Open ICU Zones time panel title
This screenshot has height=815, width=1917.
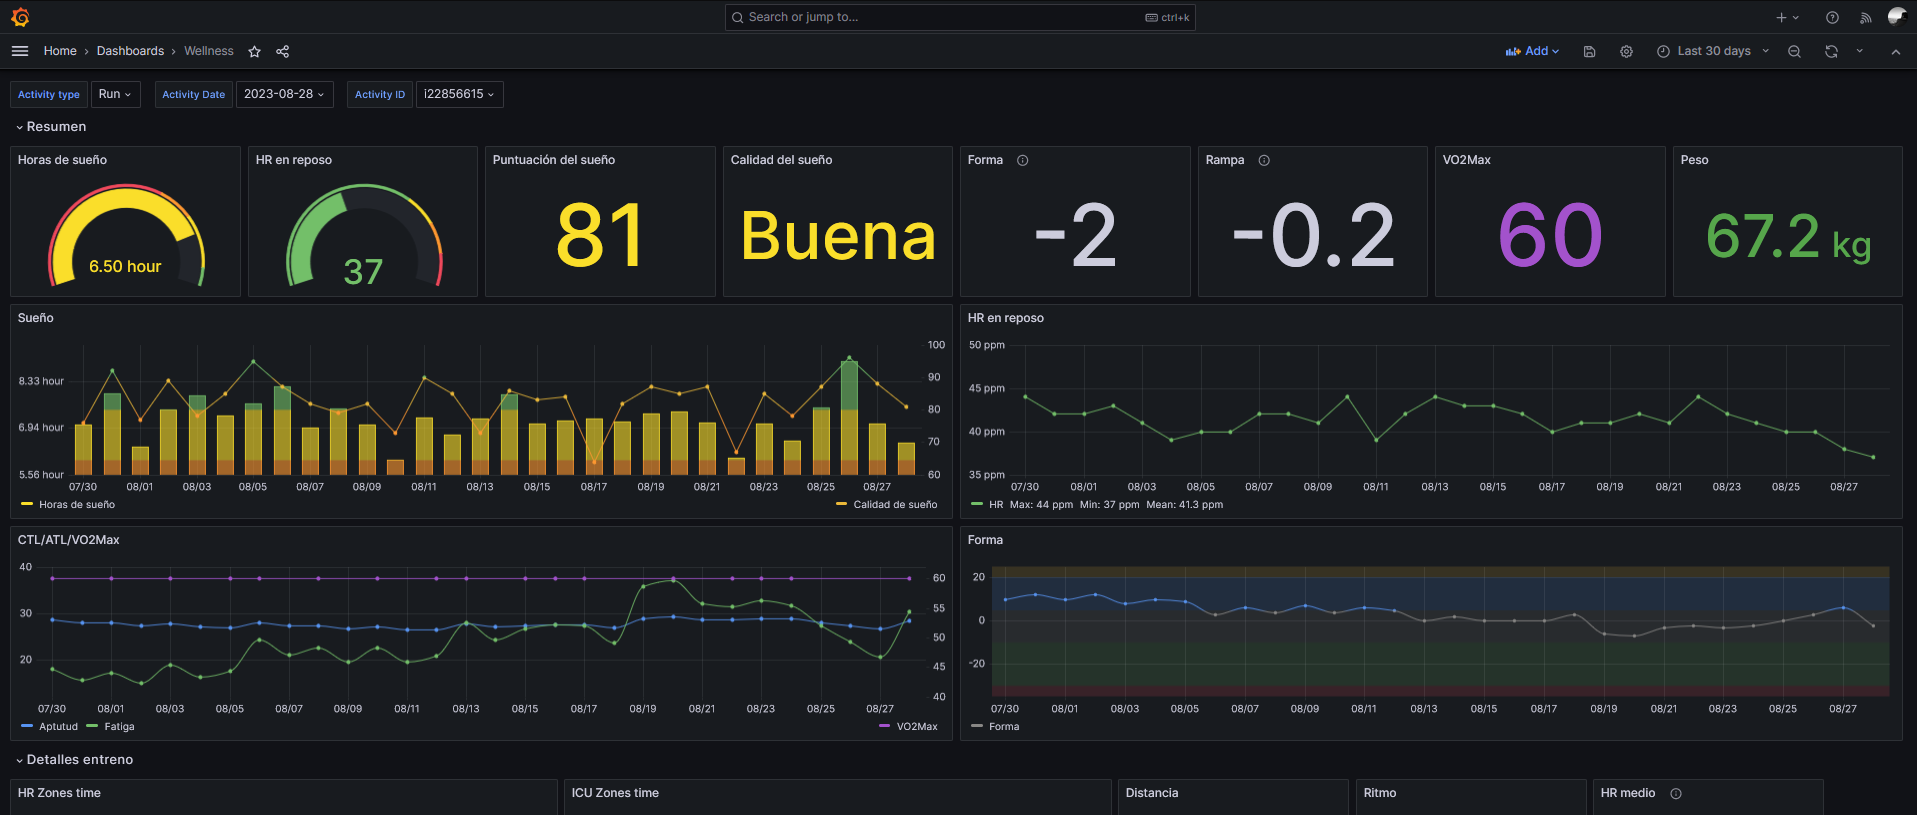click(615, 793)
